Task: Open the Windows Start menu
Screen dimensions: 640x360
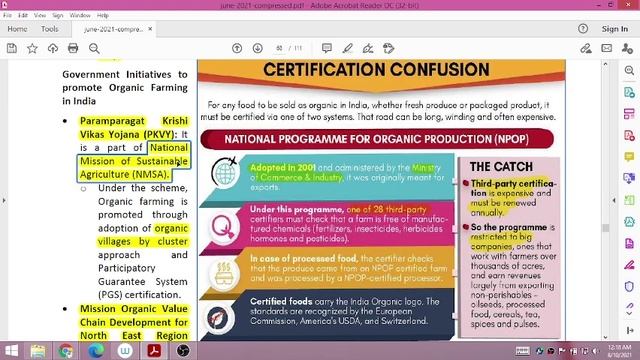Action: 11,351
